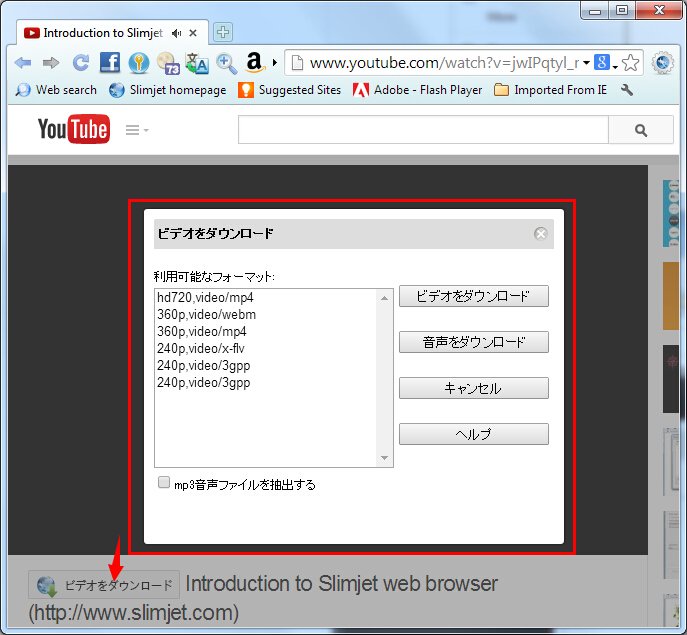687x635 pixels.
Task: Open the top sidebar video thumbnail
Action: (671, 213)
